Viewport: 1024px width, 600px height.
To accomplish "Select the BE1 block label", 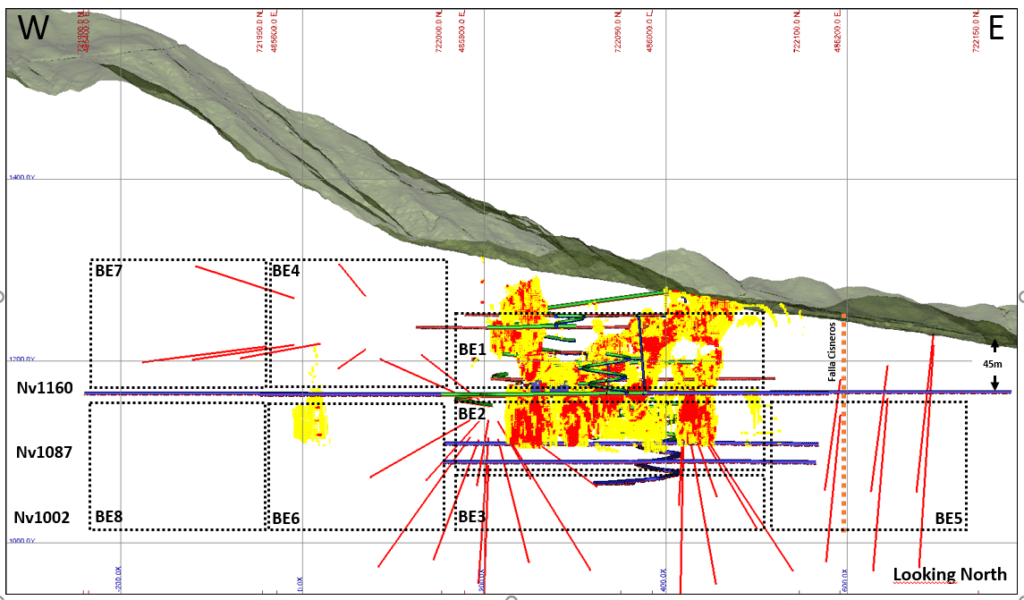I will tap(471, 350).
